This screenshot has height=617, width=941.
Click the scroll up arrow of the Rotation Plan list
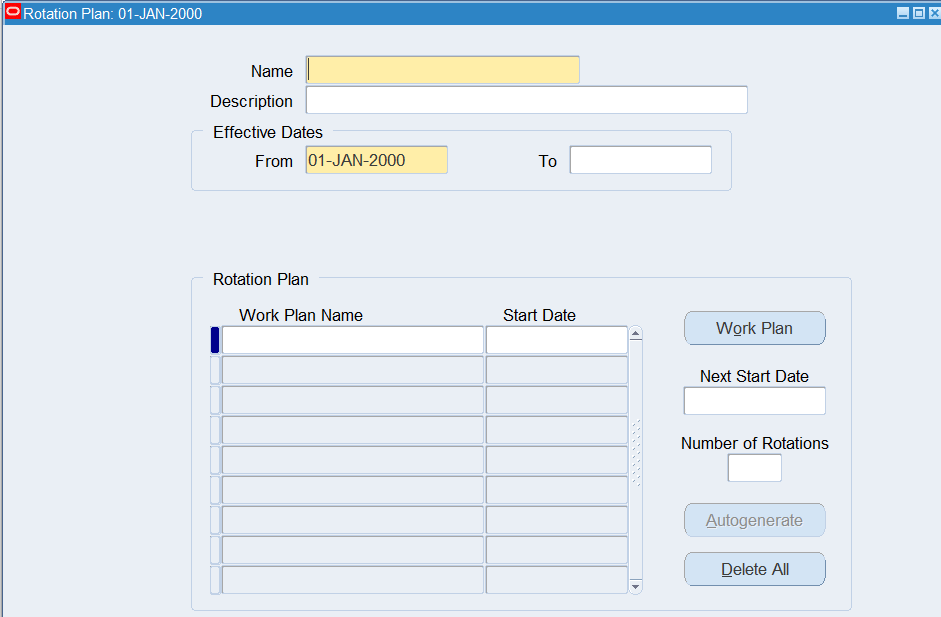click(635, 334)
